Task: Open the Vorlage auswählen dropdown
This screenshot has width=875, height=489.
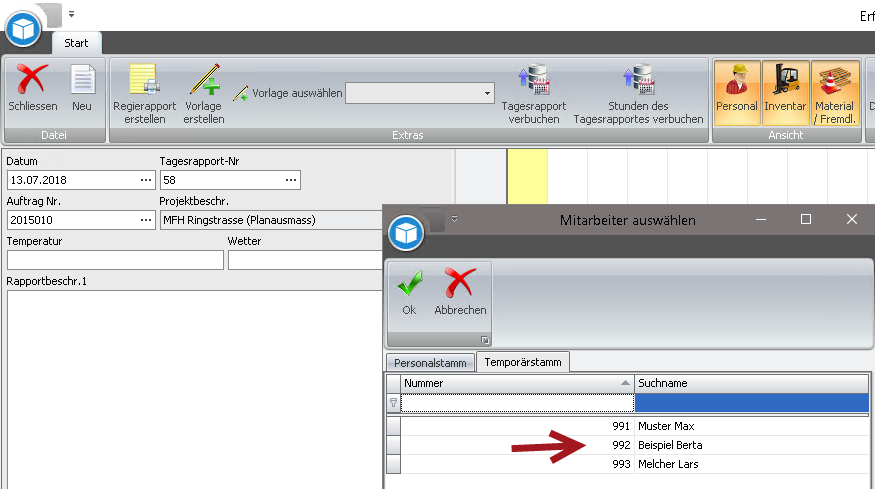Action: (x=487, y=93)
